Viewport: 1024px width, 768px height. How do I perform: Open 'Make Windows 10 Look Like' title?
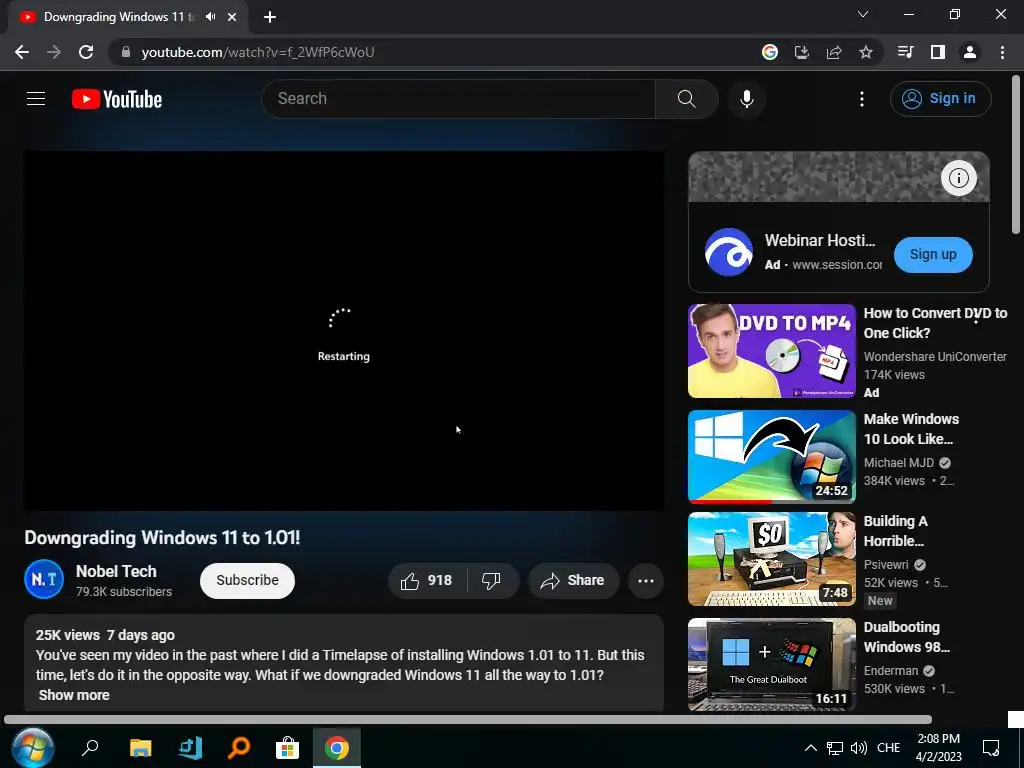click(911, 429)
